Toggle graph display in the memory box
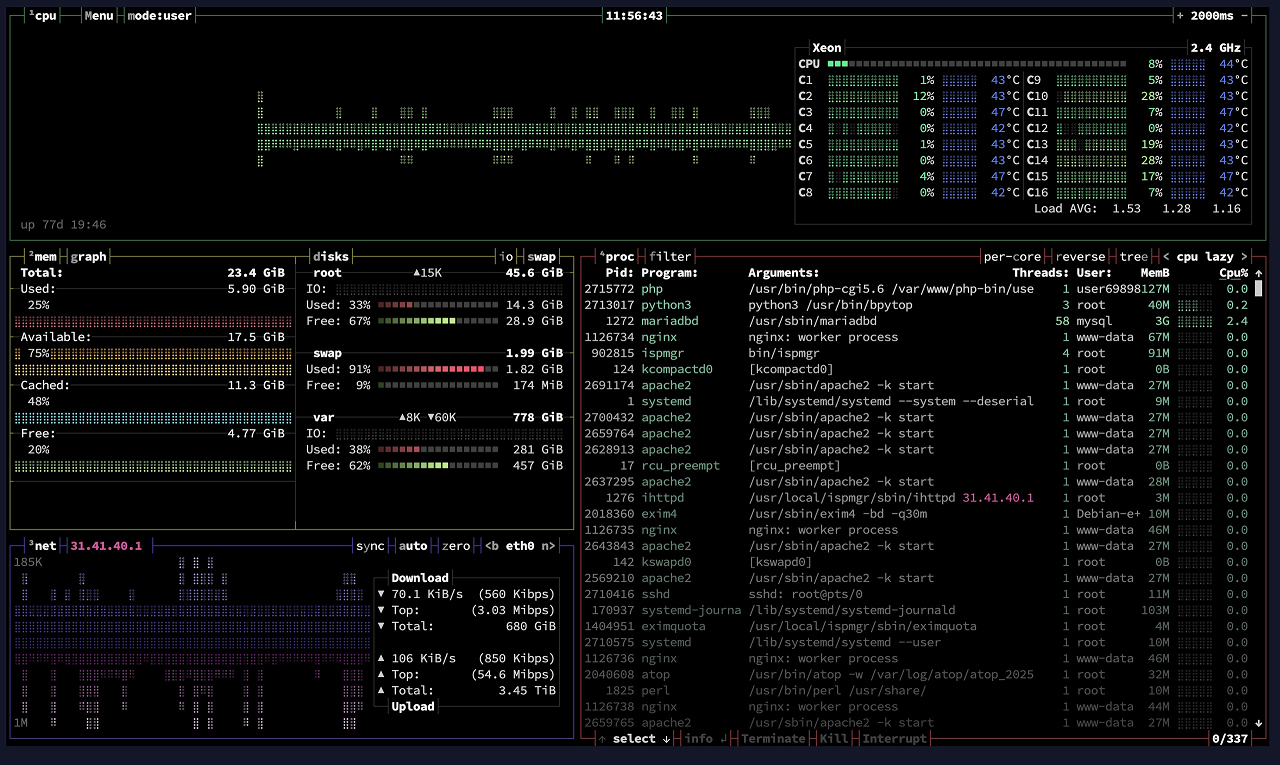The image size is (1280, 765). point(88,257)
